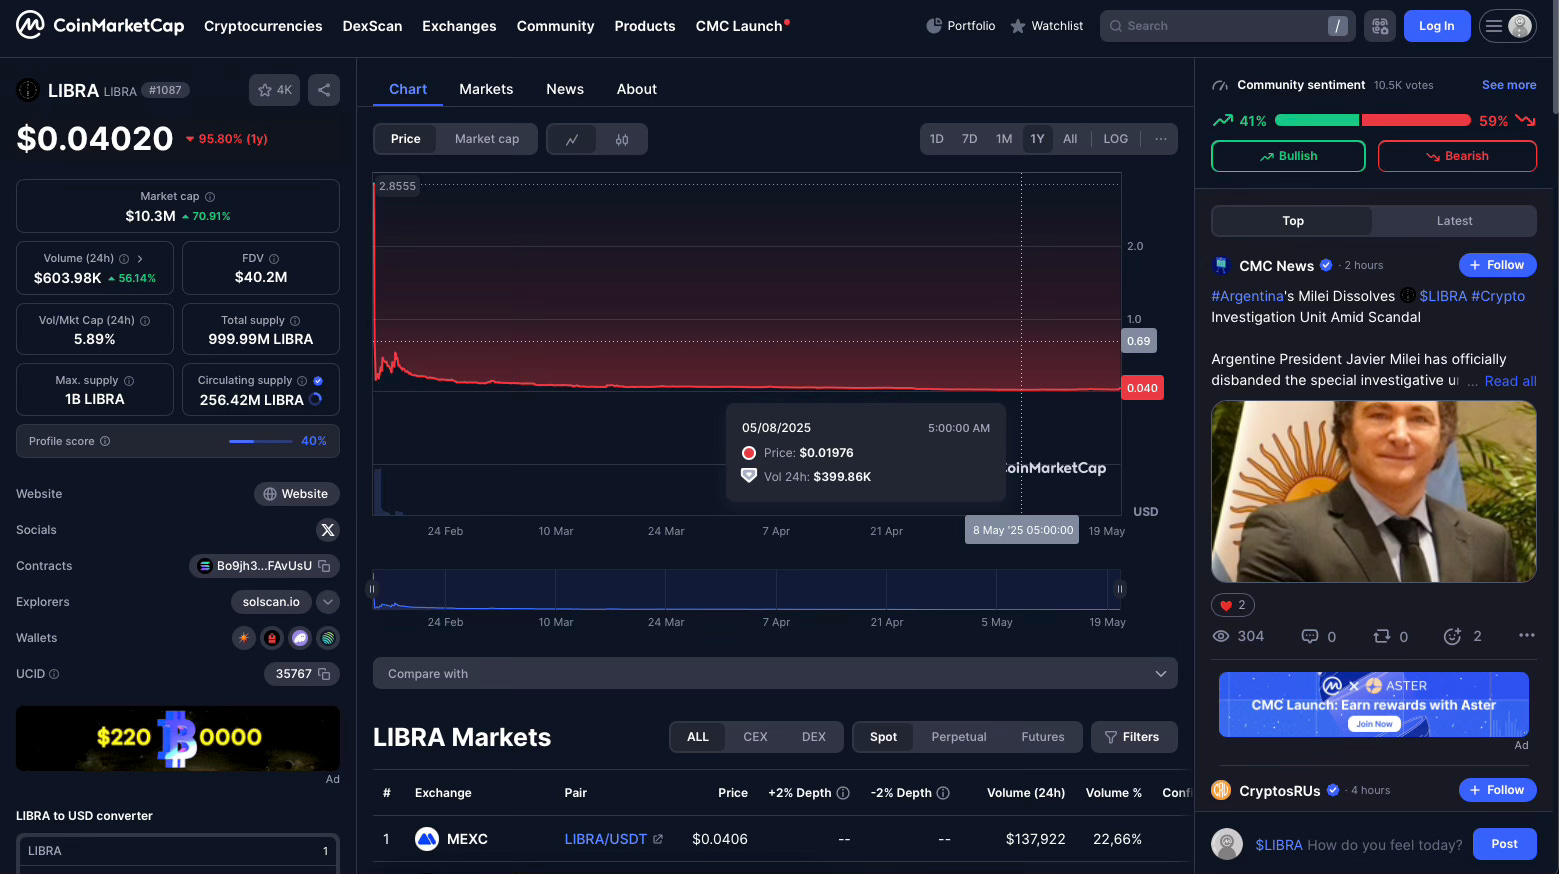Set the chart range to 7D
This screenshot has height=874, width=1559.
point(970,139)
